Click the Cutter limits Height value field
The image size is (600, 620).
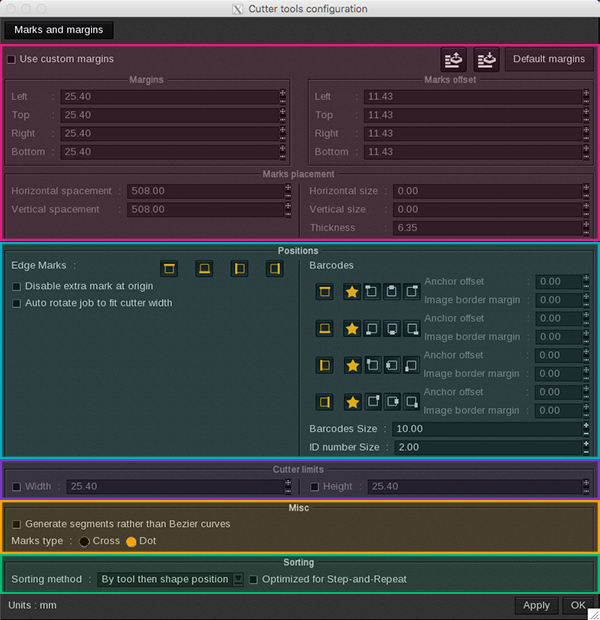pos(475,486)
